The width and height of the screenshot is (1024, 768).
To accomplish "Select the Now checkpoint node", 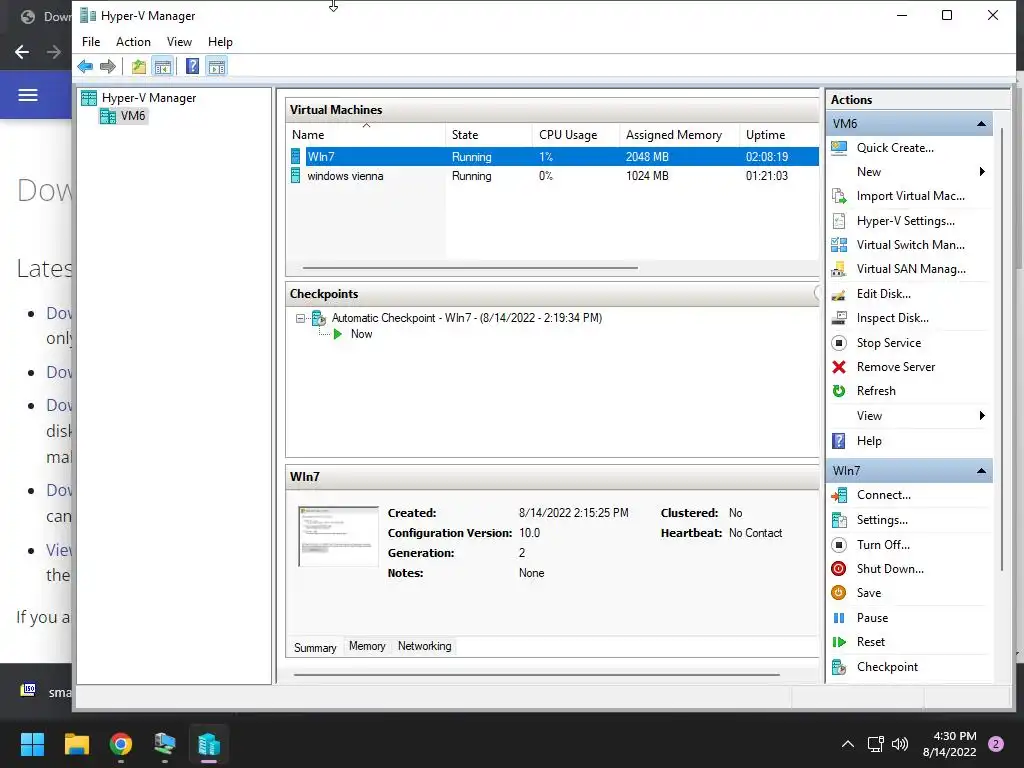I will (x=361, y=334).
